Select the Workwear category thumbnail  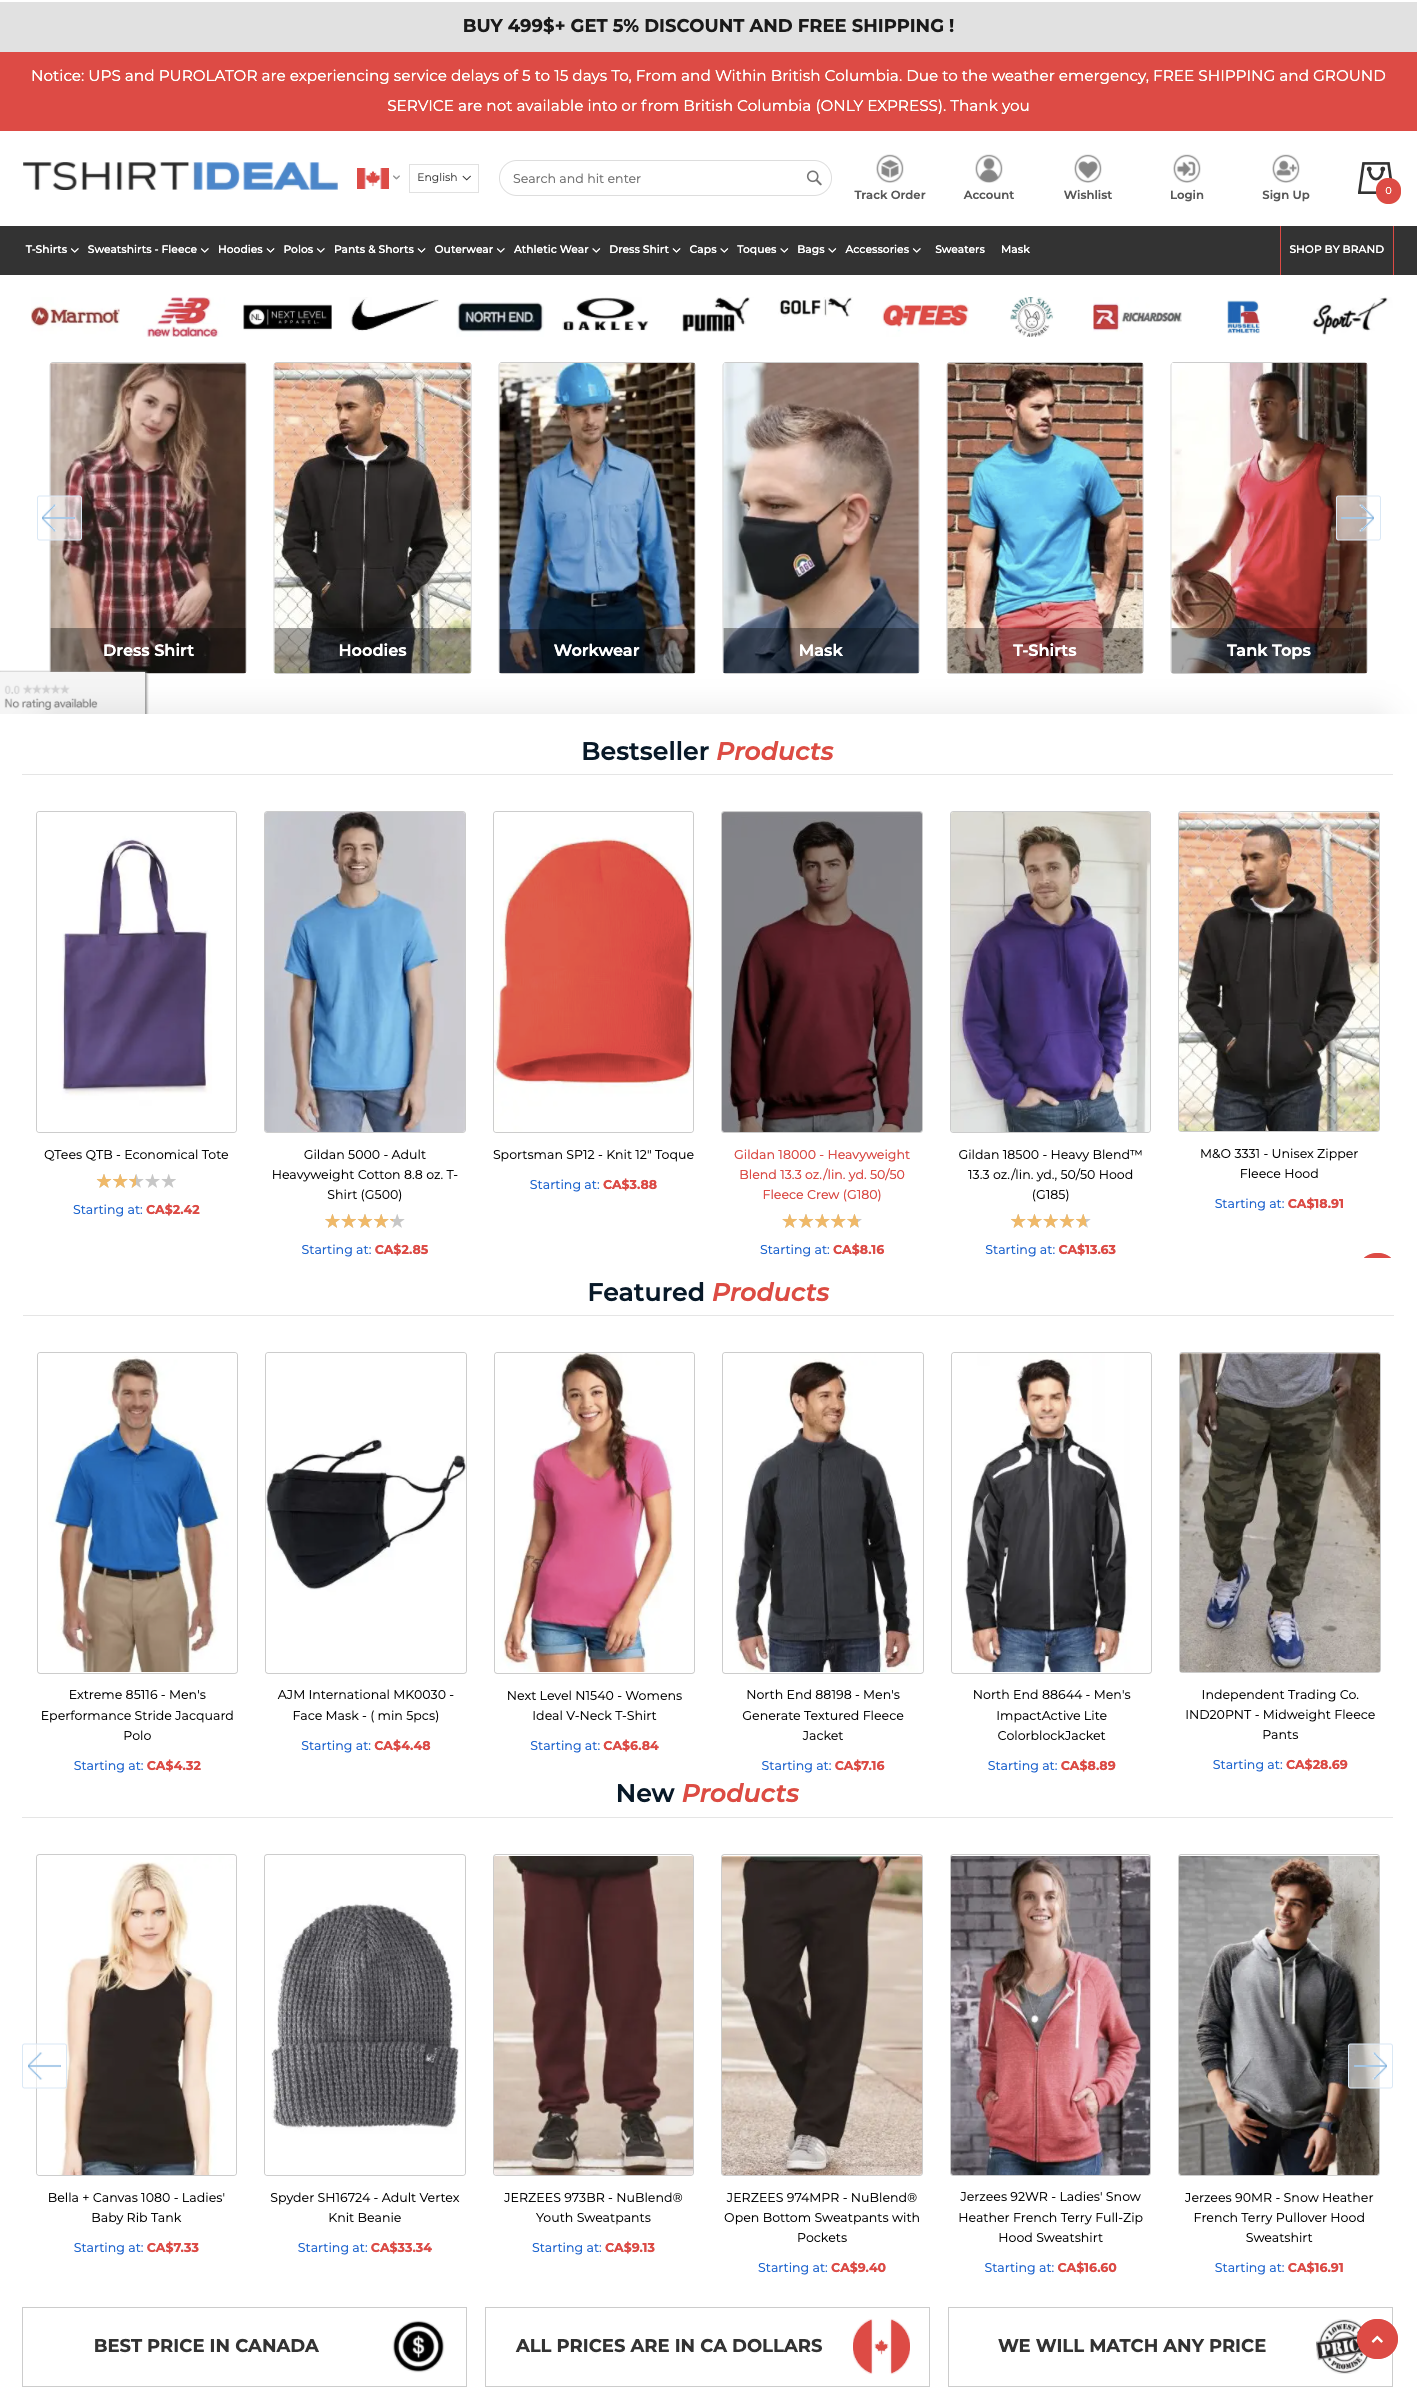[597, 518]
